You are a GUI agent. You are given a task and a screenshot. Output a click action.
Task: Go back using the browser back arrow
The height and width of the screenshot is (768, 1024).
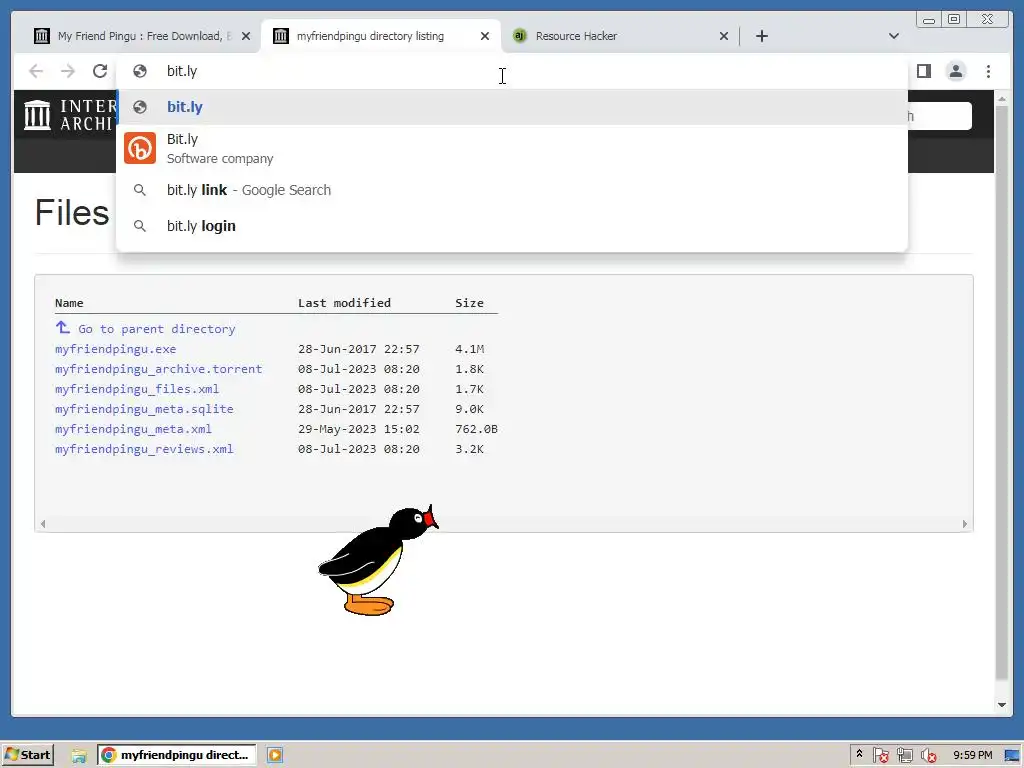coord(36,71)
